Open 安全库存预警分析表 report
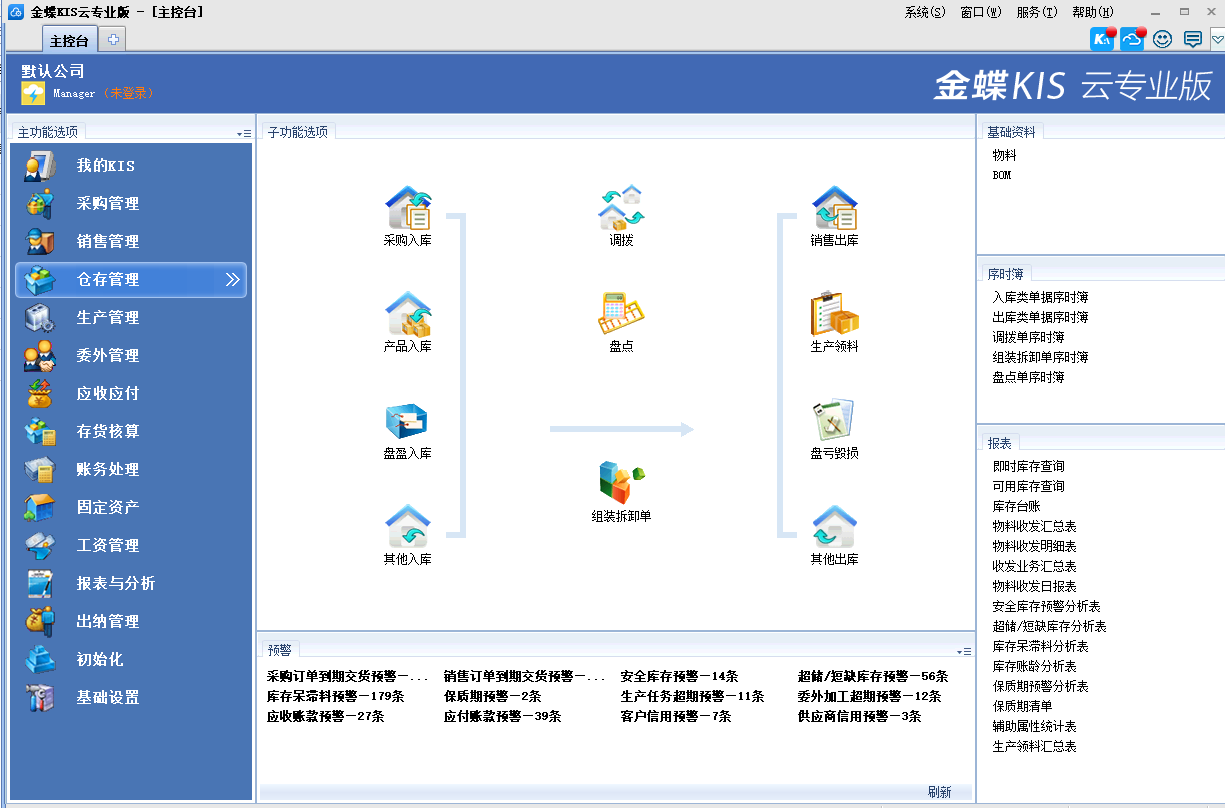This screenshot has height=808, width=1225. point(1046,606)
